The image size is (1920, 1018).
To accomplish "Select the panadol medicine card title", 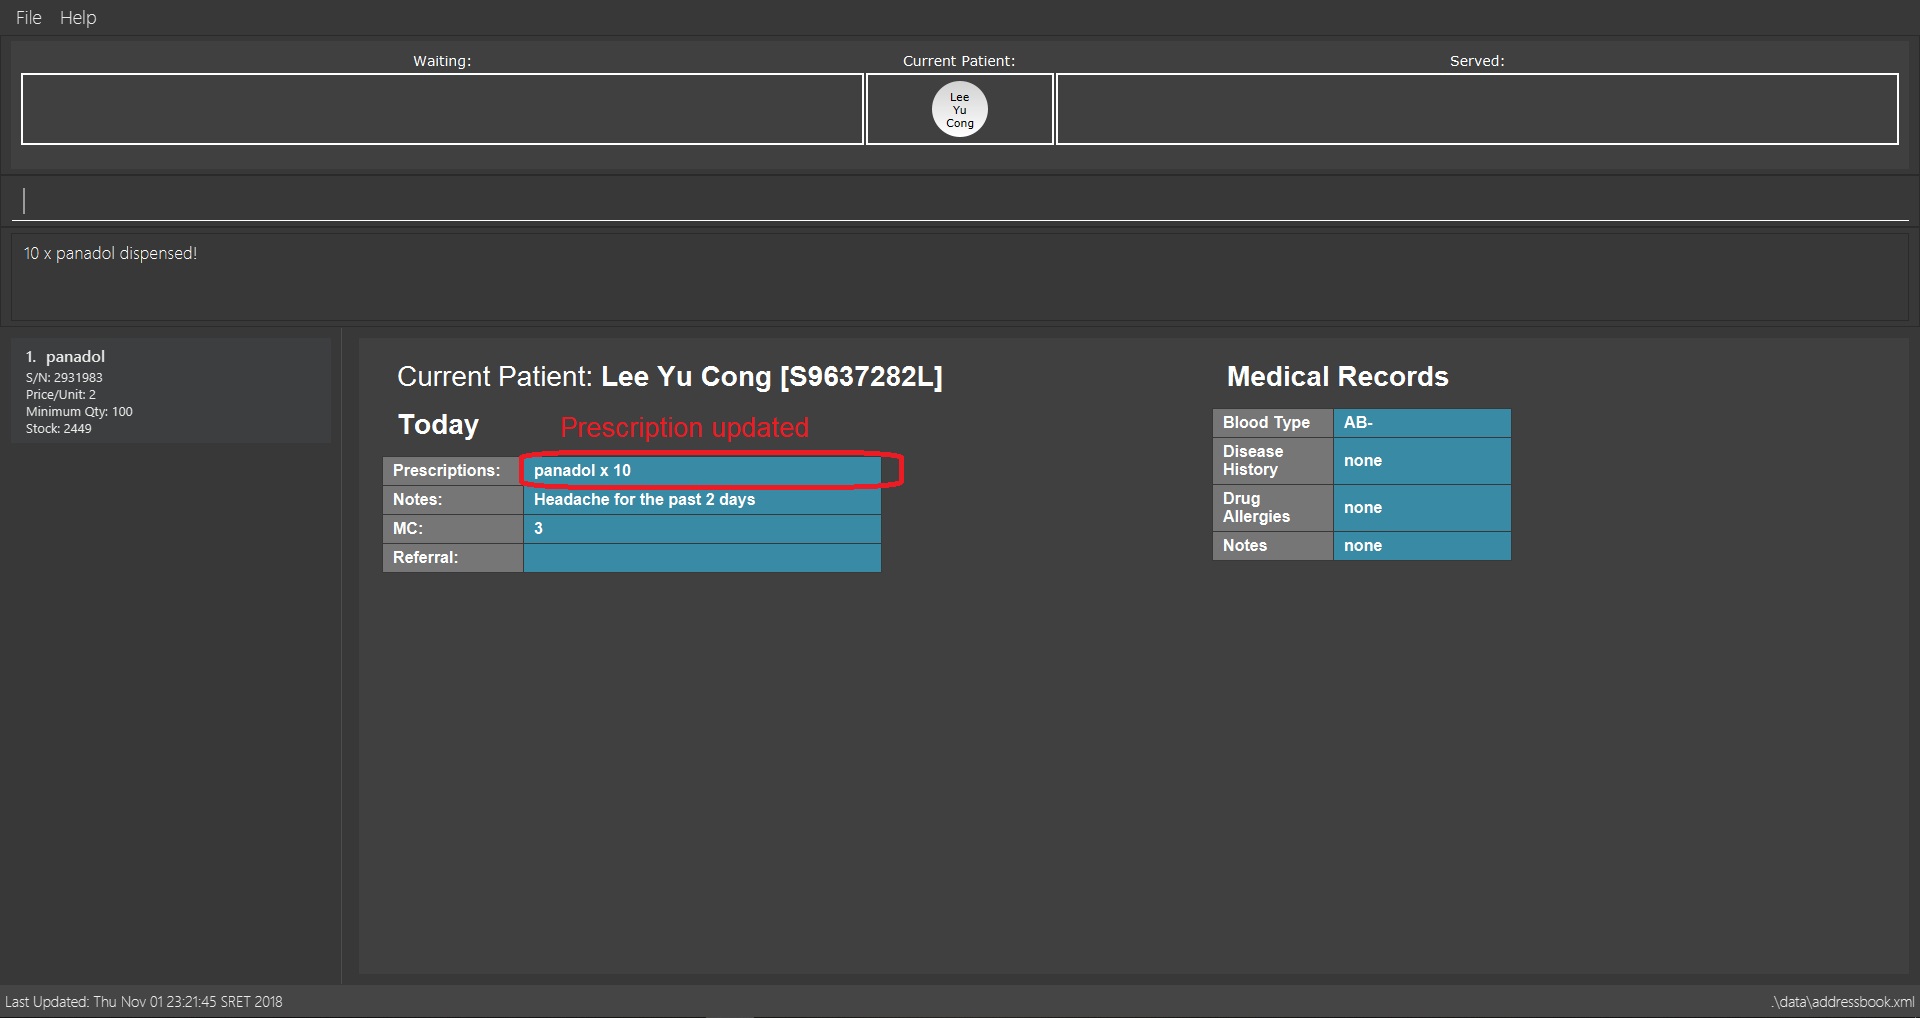I will (x=75, y=356).
